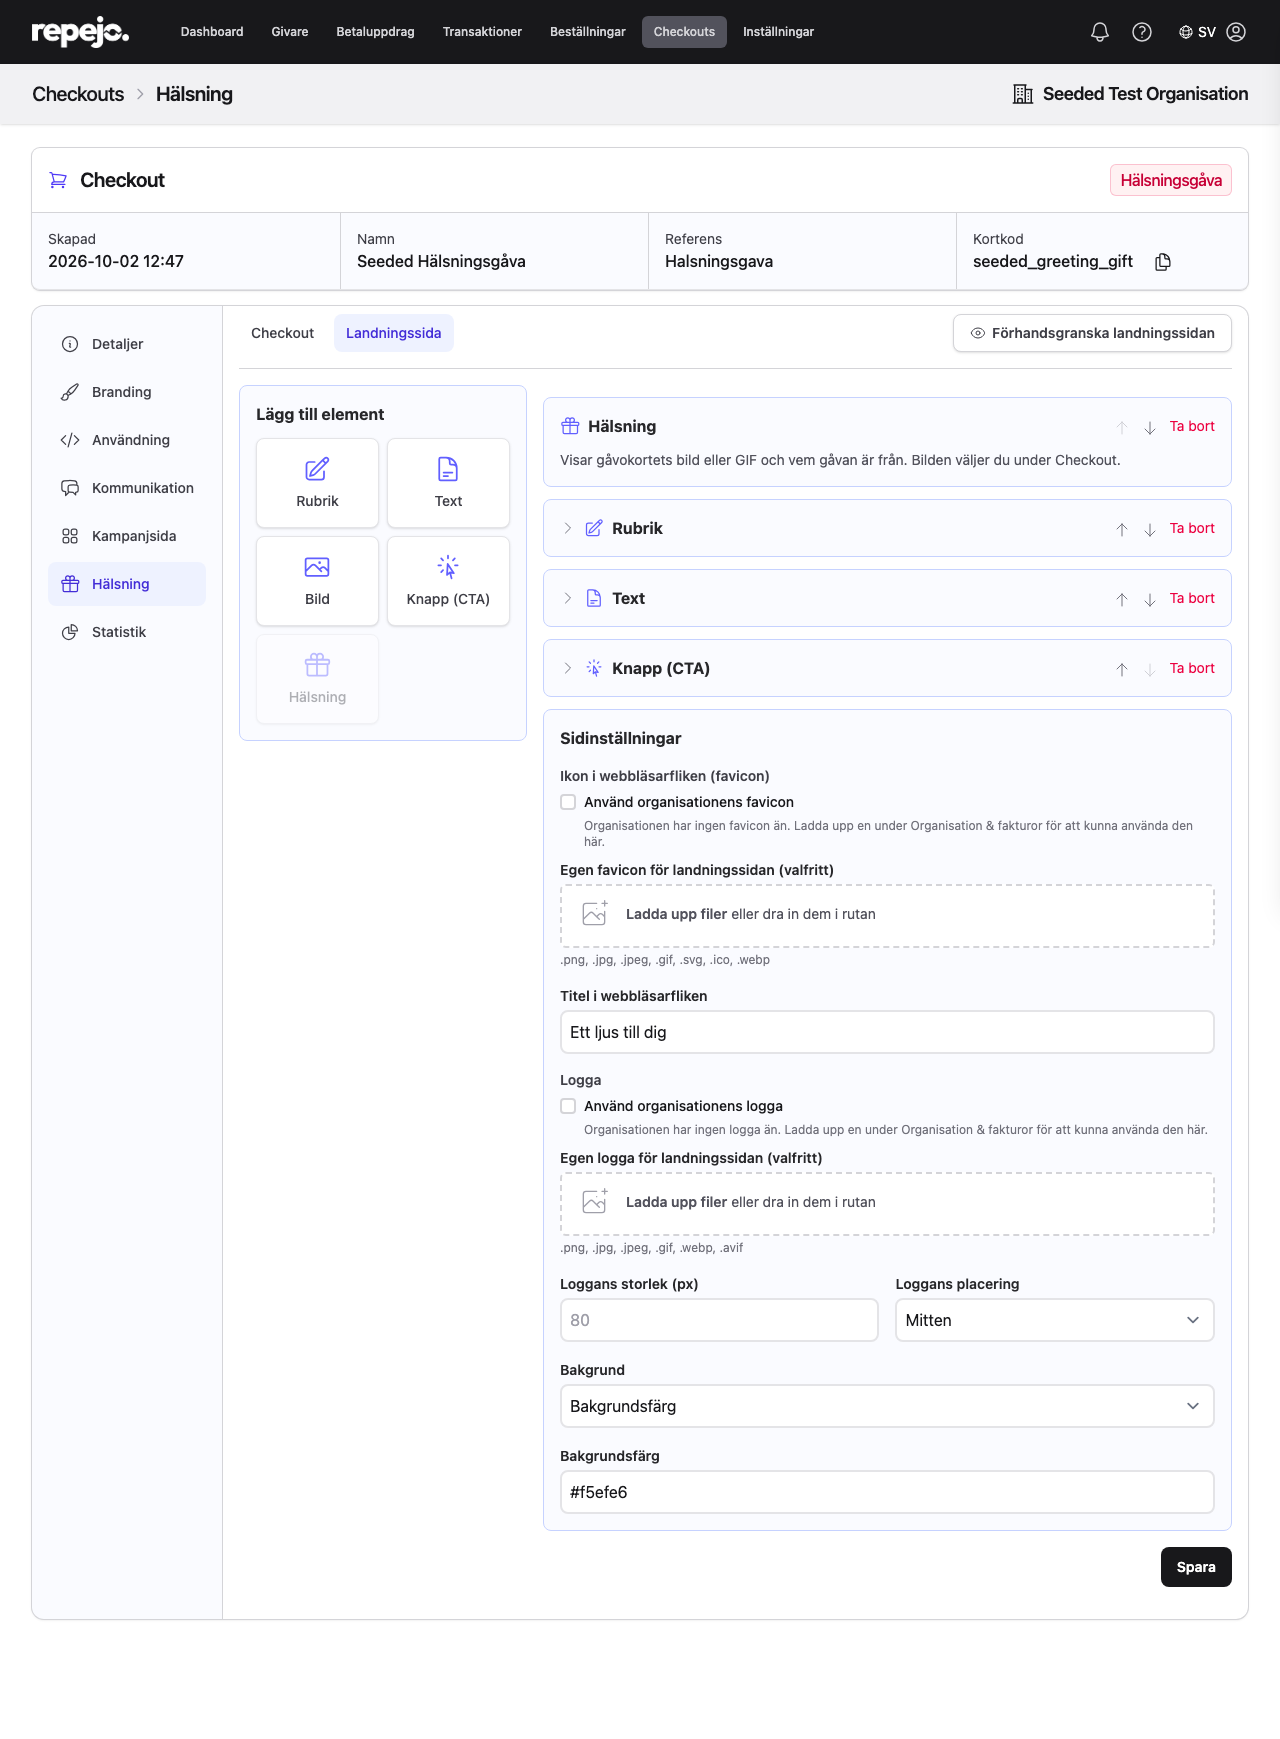Upload a file in the Egen logga dropzone
1280x1739 pixels.
click(x=887, y=1204)
